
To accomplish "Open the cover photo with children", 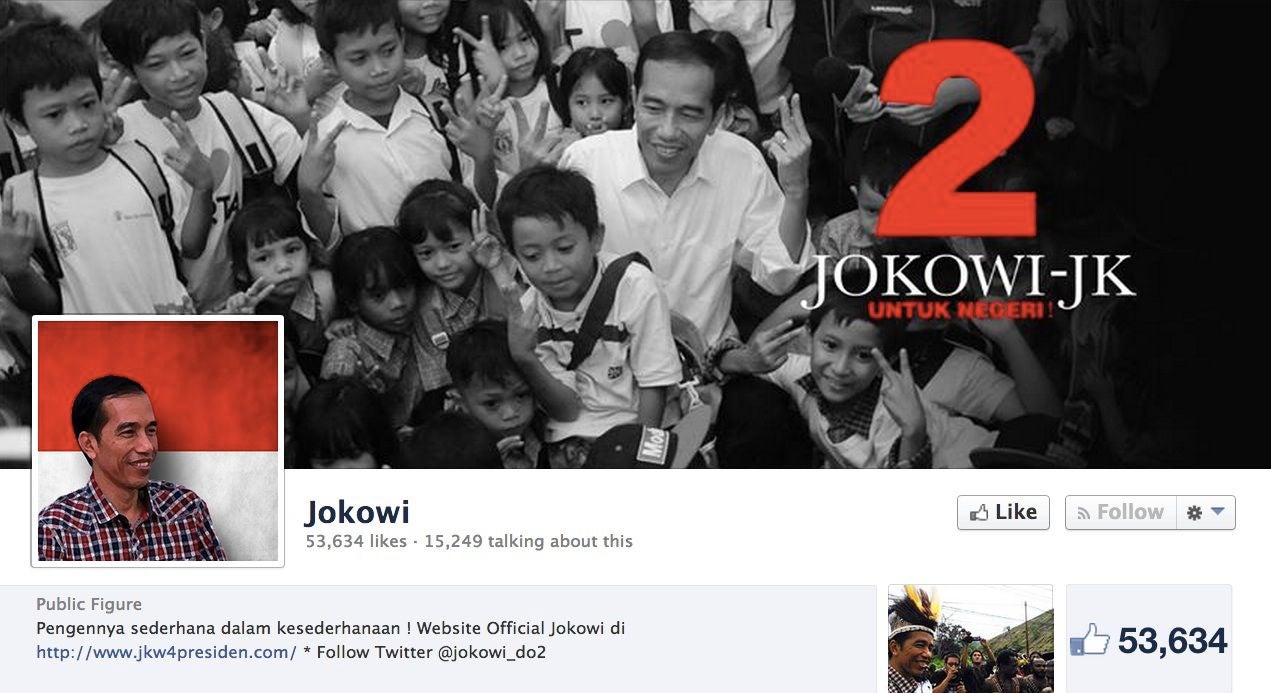I will click(635, 234).
